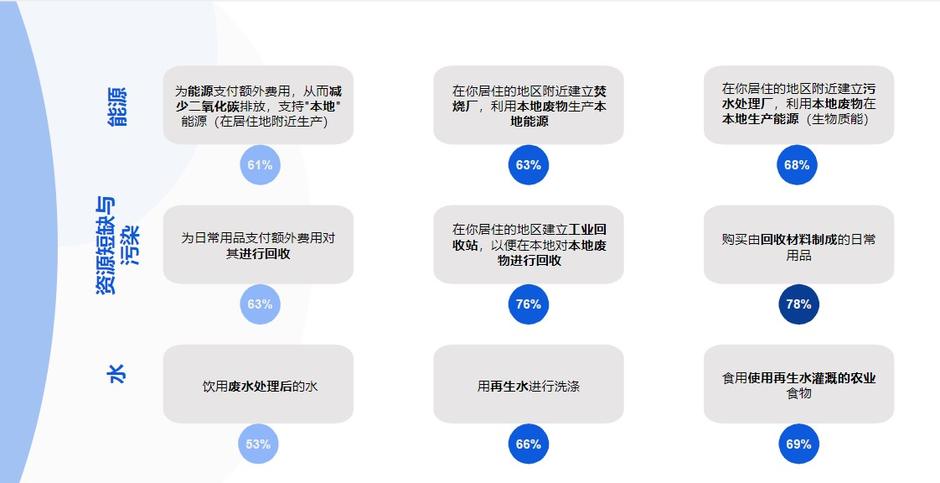Viewport: 940px width, 483px height.
Task: Click the card about 减少二氧化碳排放
Action: click(x=258, y=105)
